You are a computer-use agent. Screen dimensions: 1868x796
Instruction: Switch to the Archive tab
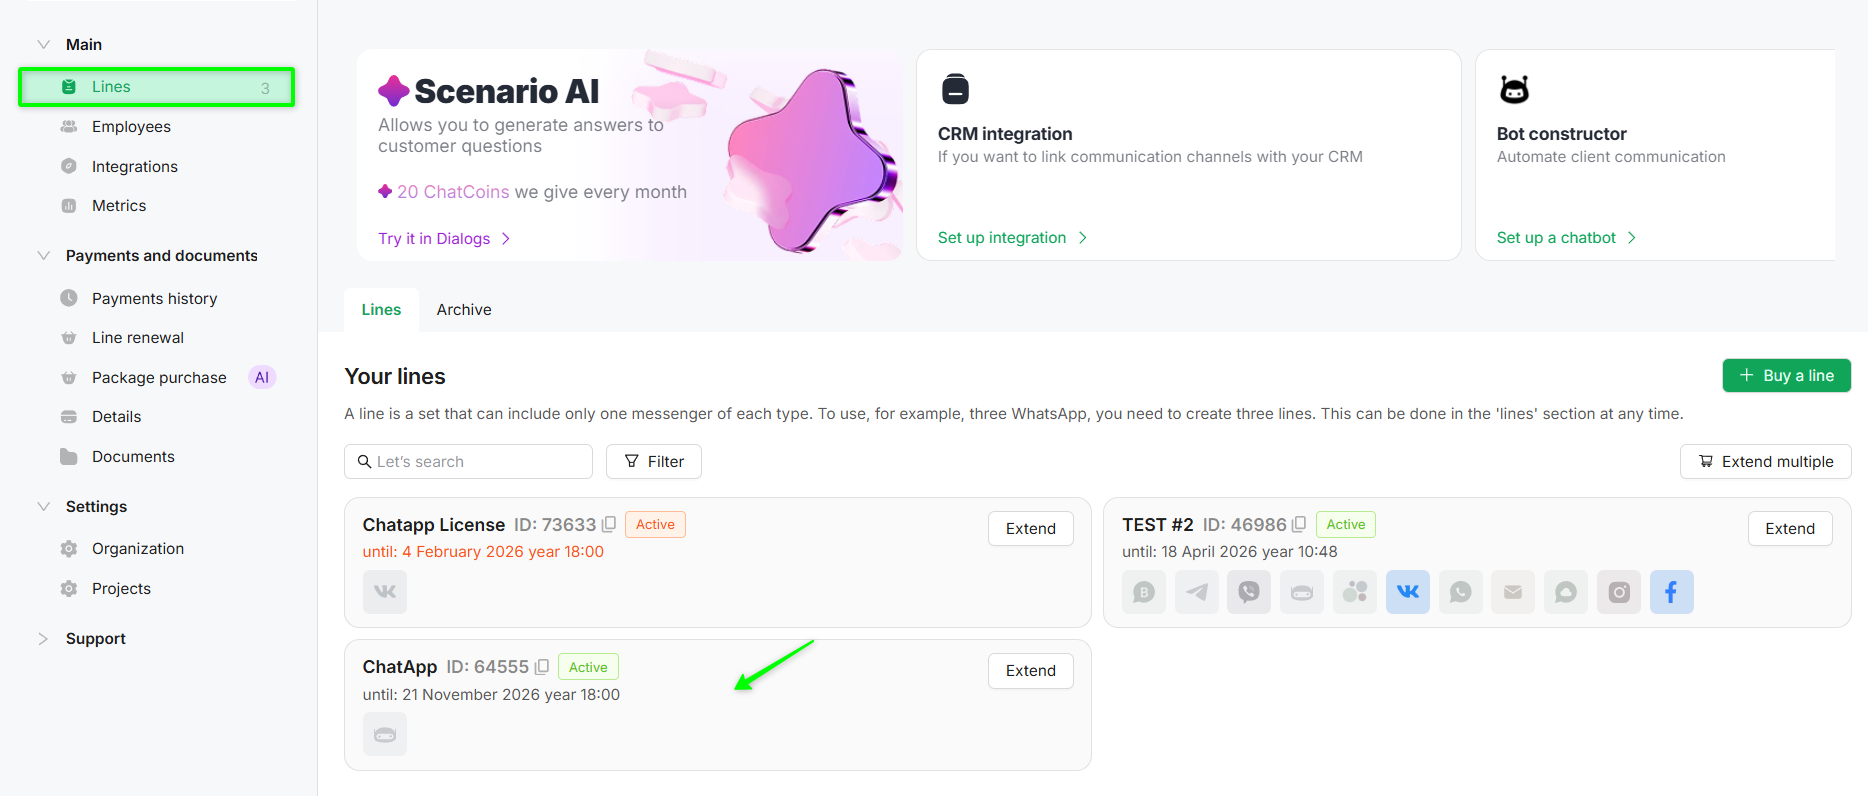coord(464,310)
